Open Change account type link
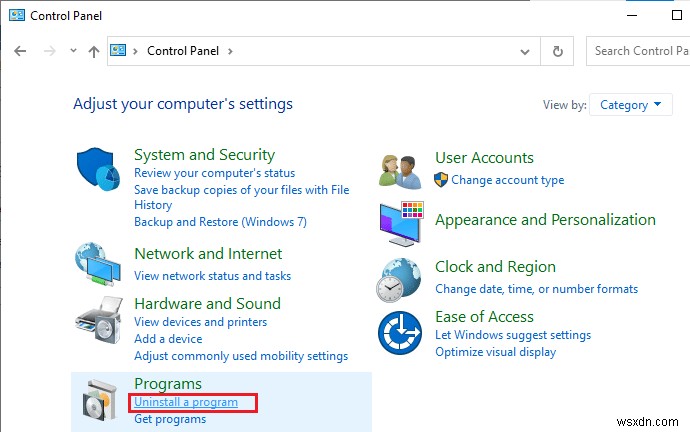The width and height of the screenshot is (690, 432). 507,180
